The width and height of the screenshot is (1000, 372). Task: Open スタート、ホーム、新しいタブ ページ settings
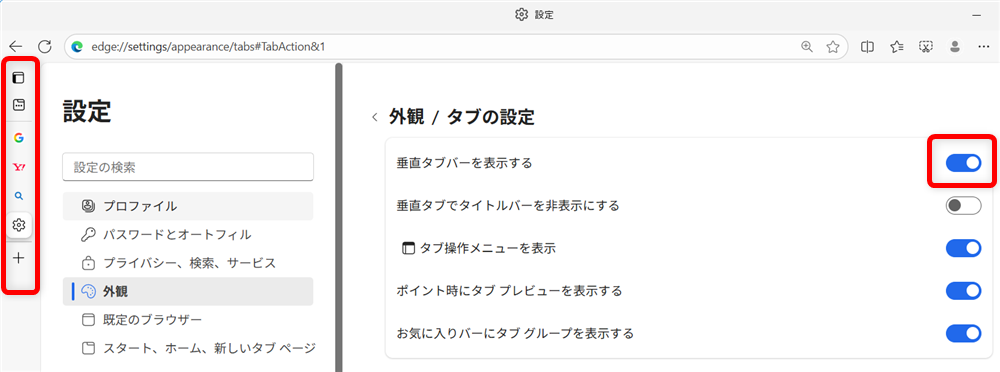tap(188, 348)
